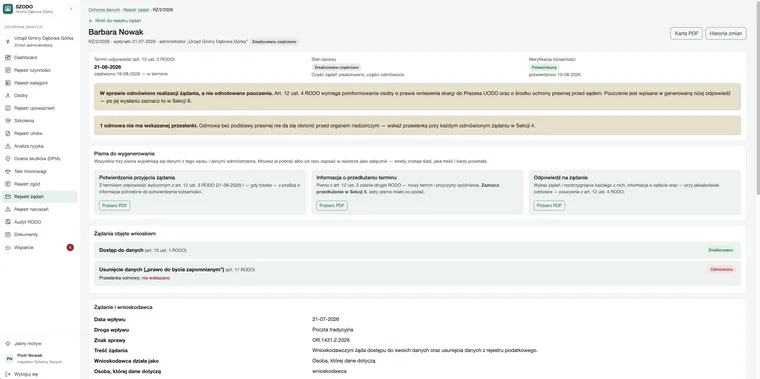Click the page vertical scrollbar
760x379 pixels.
click(x=758, y=97)
